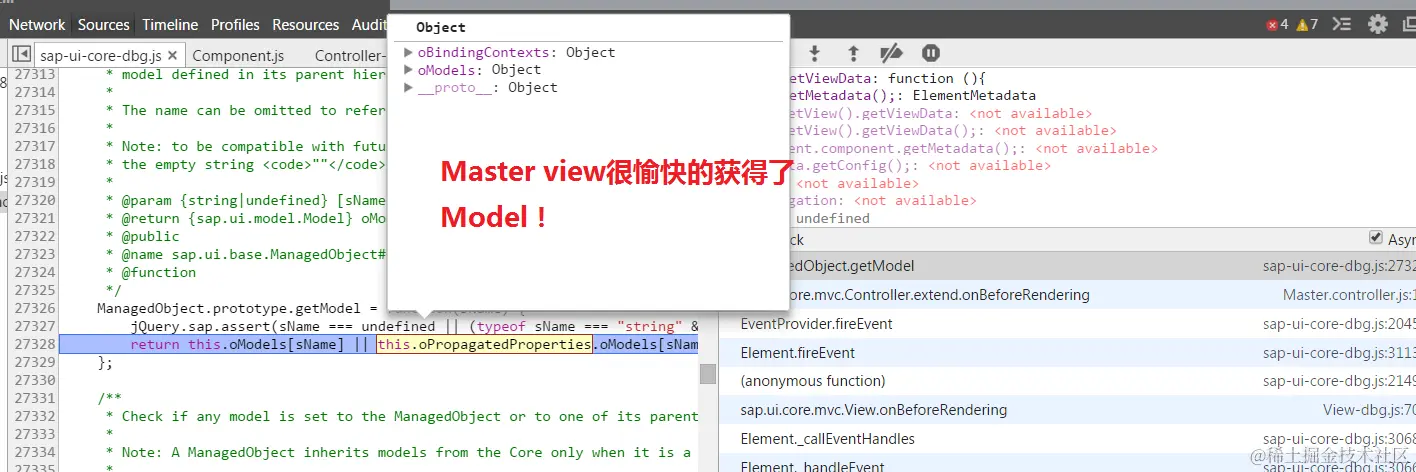Select Element._callEventHandles call stack frame
The width and height of the screenshot is (1416, 472).
1067,438
